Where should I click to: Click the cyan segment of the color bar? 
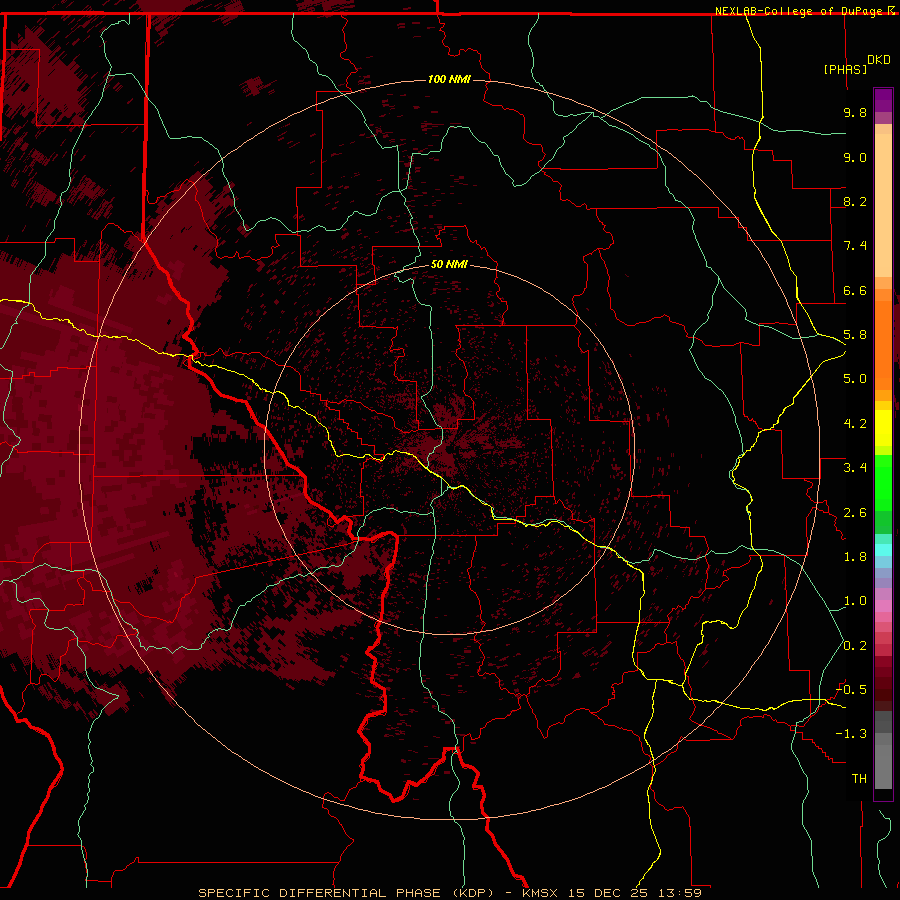point(883,550)
